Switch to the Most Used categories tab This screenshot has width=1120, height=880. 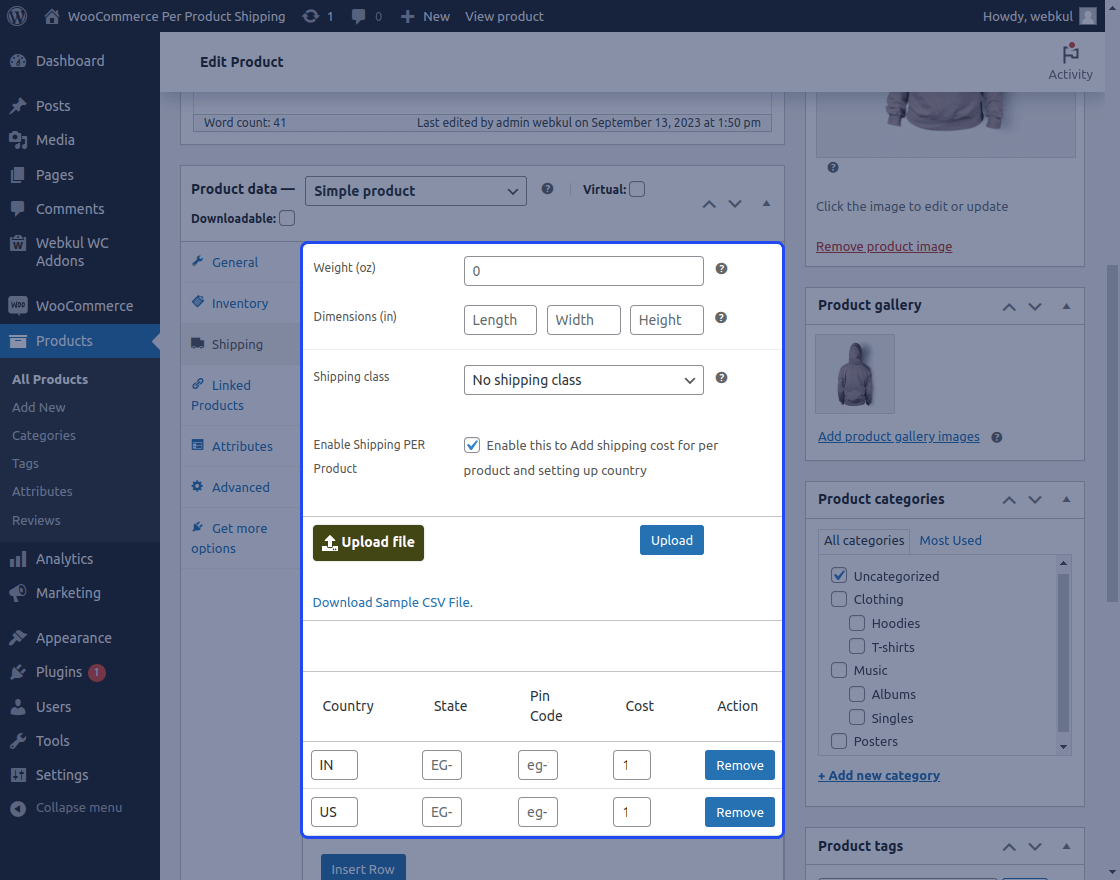tap(949, 540)
